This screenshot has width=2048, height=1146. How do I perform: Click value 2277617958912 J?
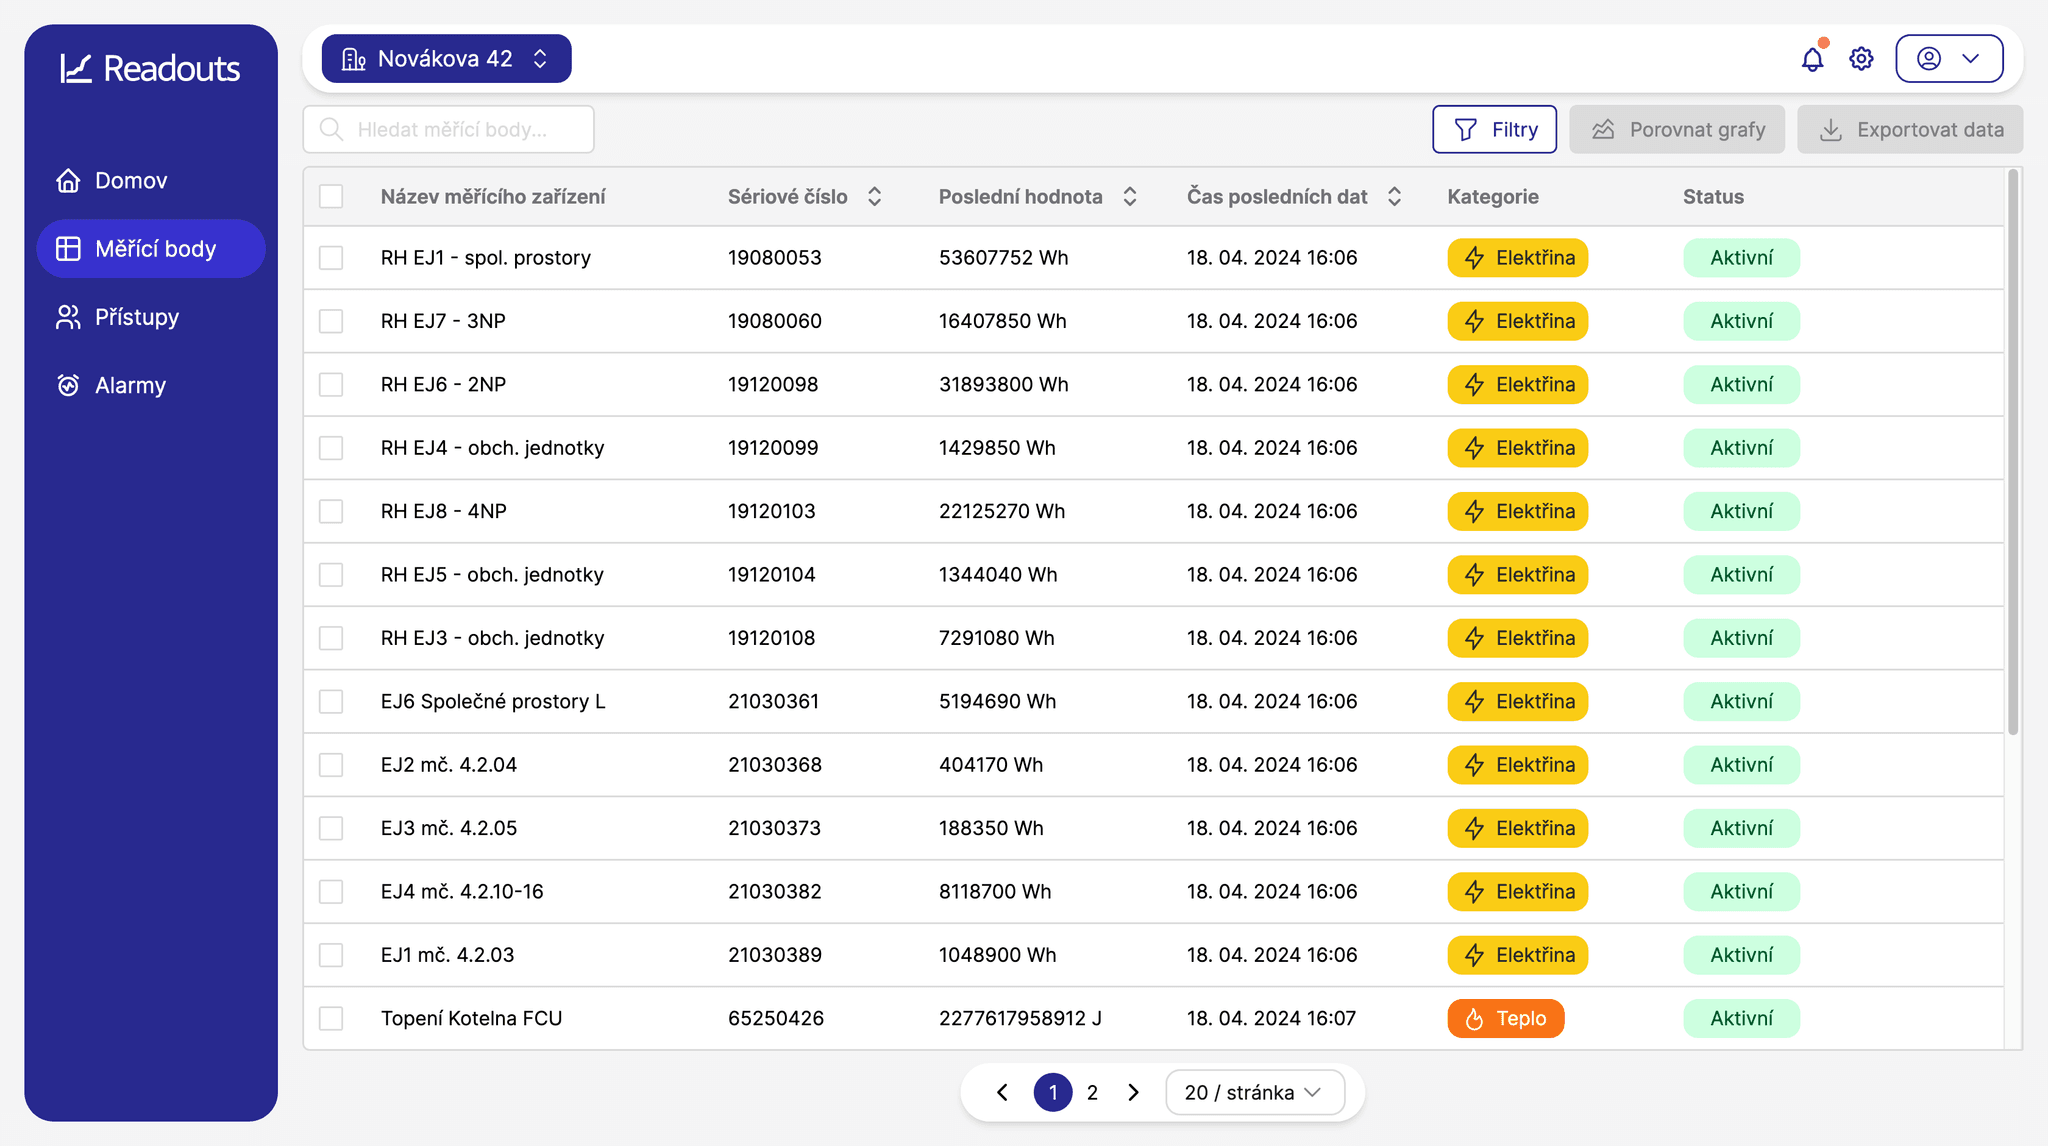point(1020,1019)
